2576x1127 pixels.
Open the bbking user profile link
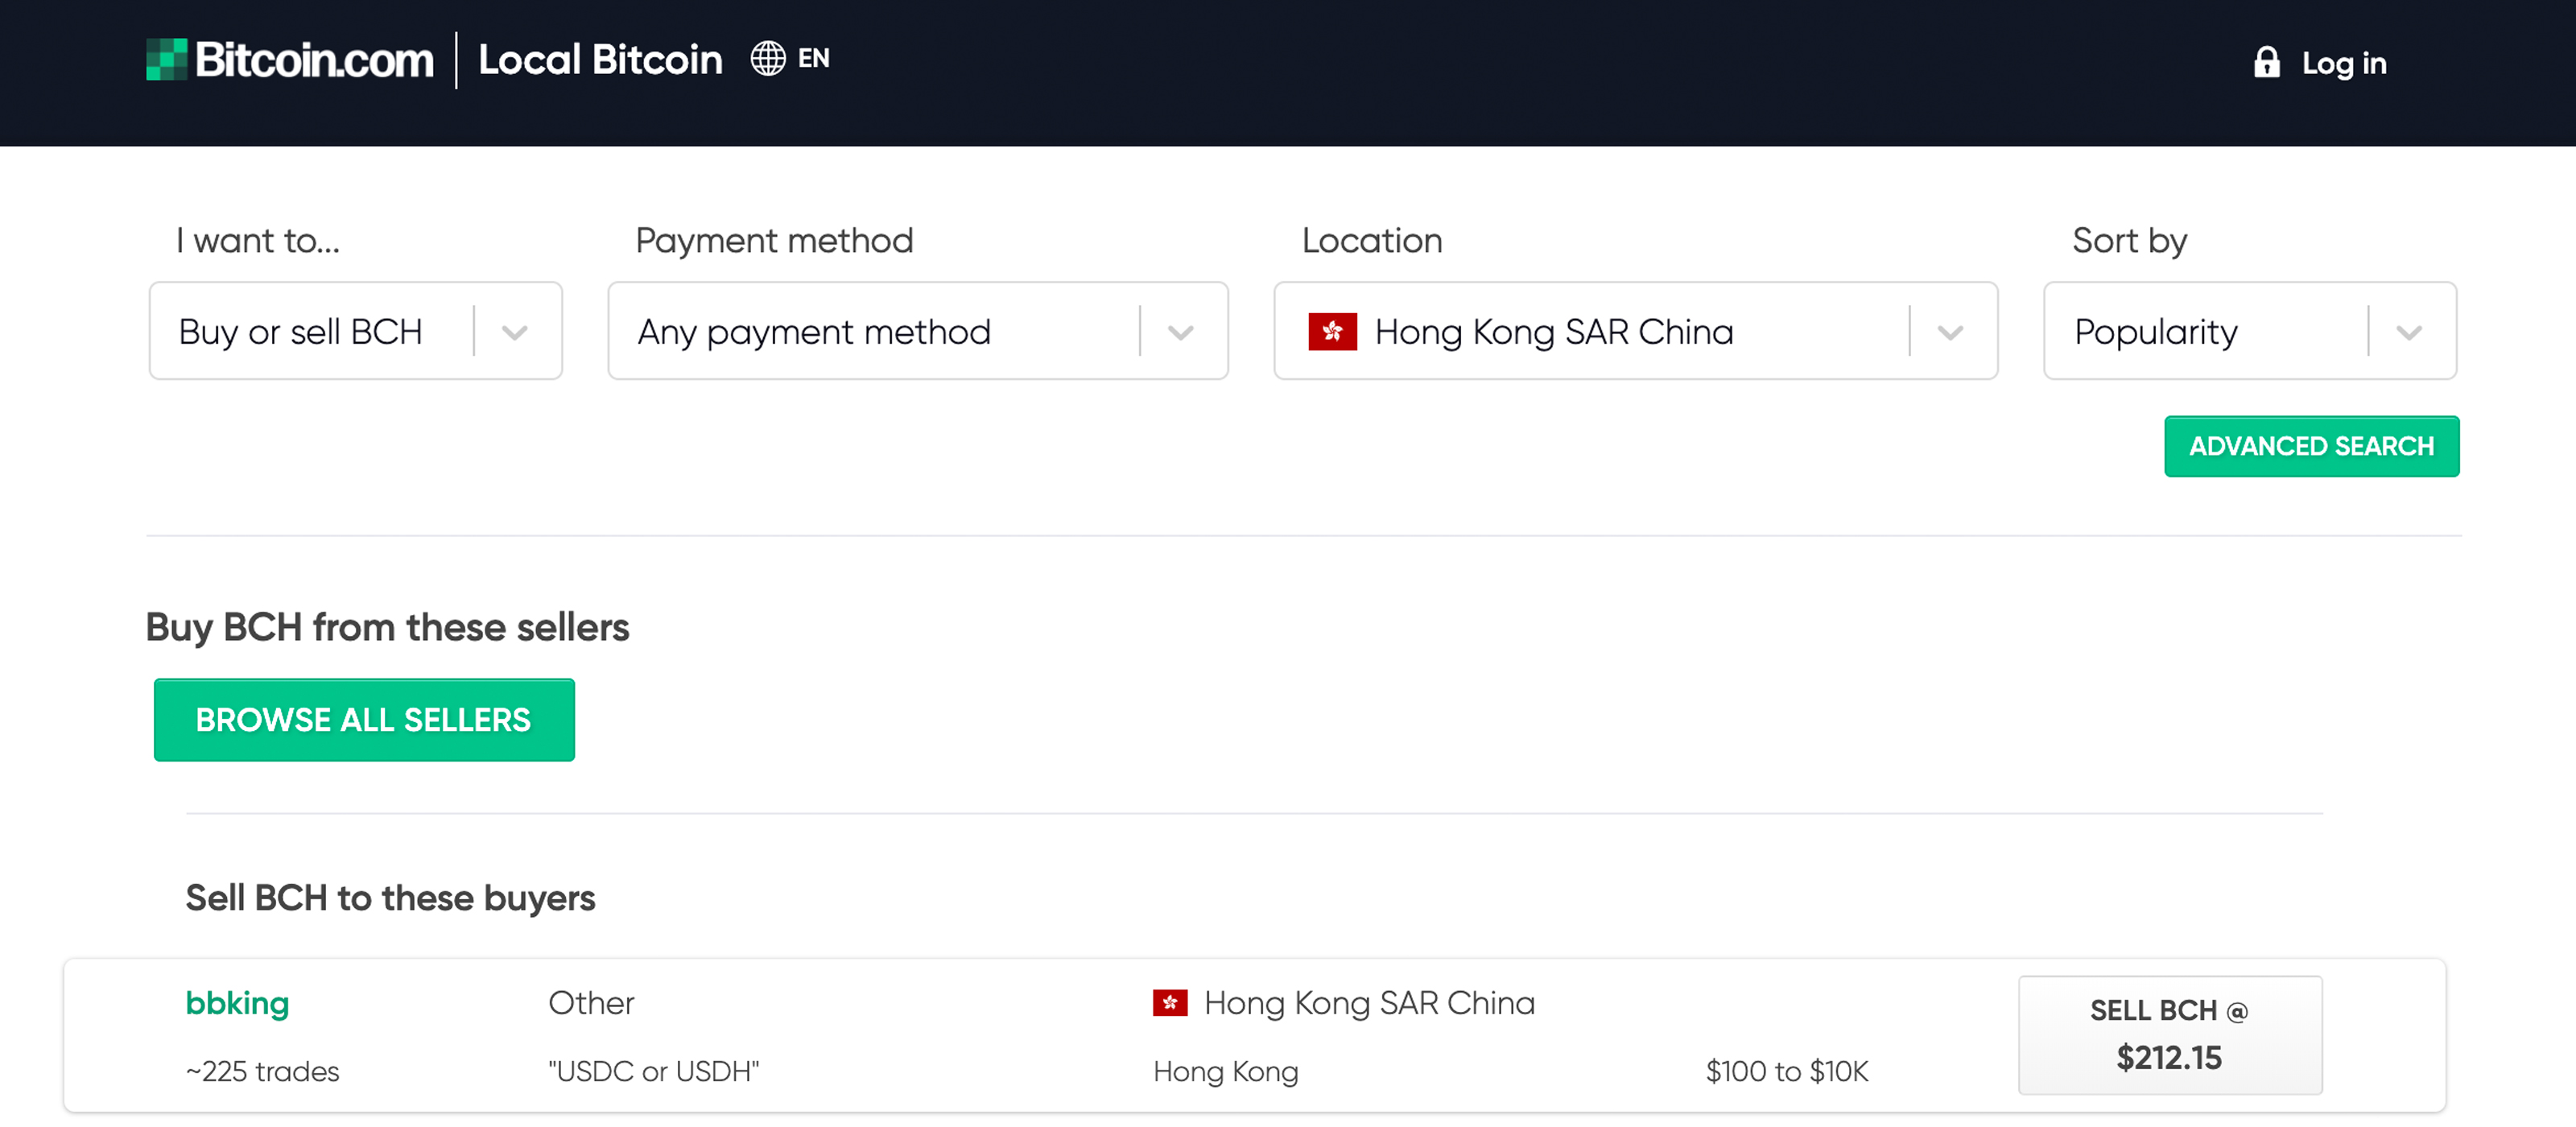pos(237,1003)
